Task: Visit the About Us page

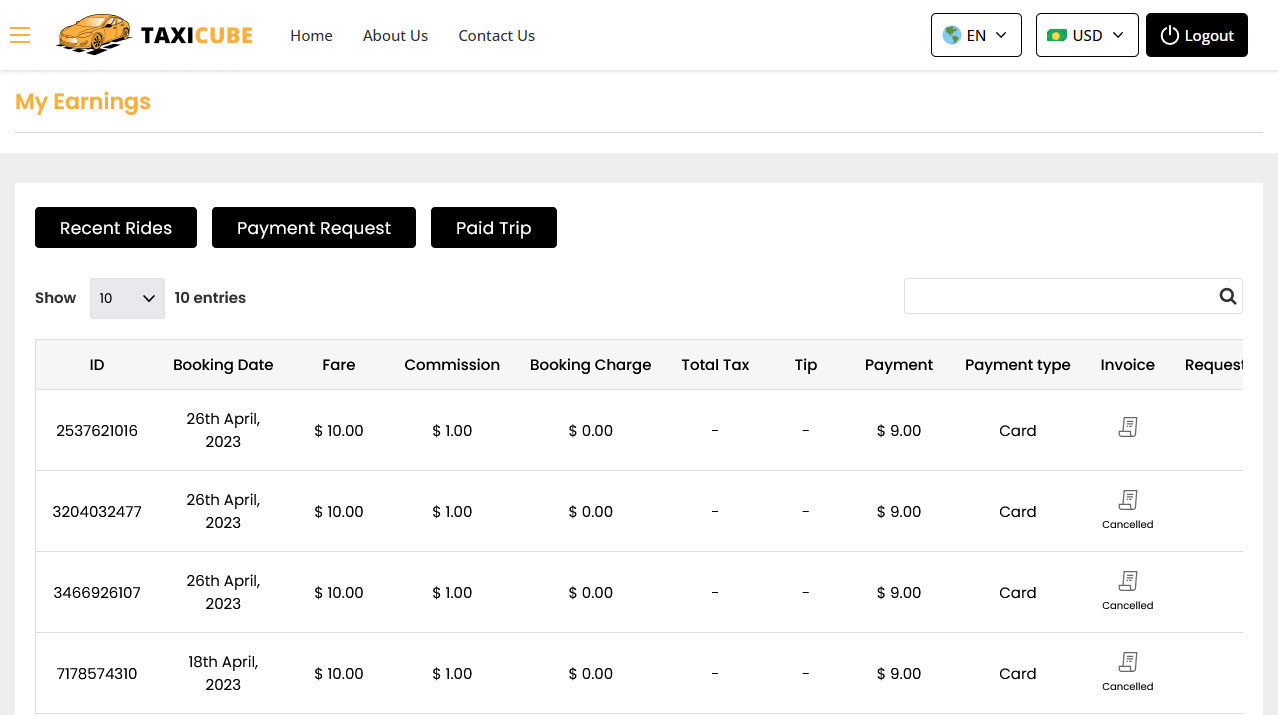Action: (395, 35)
